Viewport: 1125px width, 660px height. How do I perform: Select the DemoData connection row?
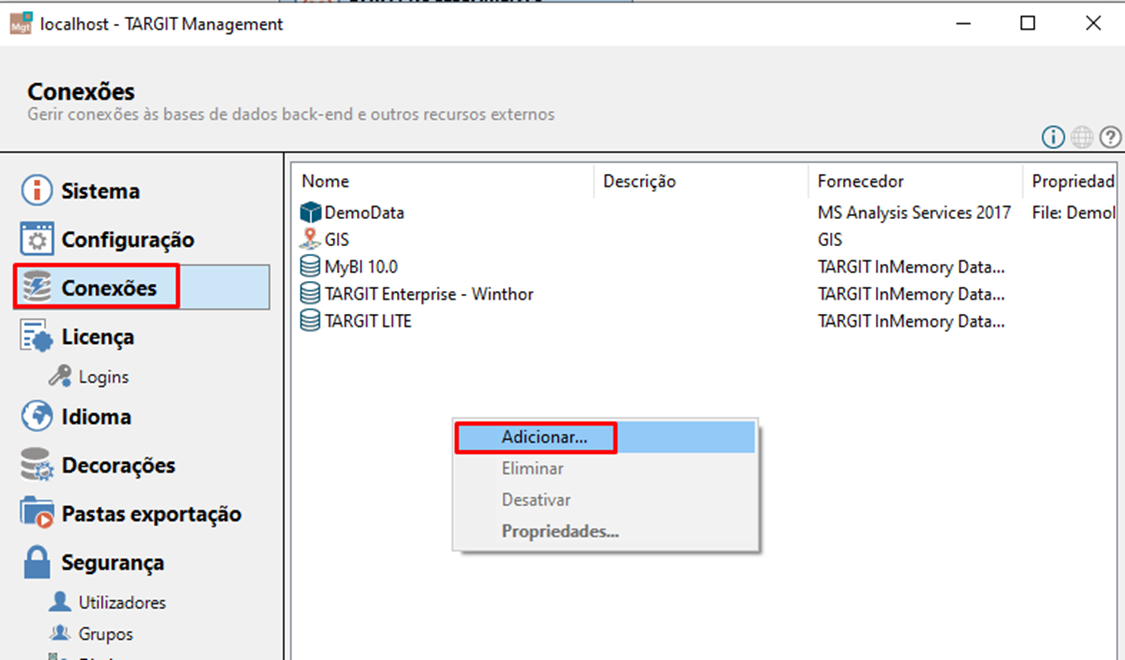(364, 212)
